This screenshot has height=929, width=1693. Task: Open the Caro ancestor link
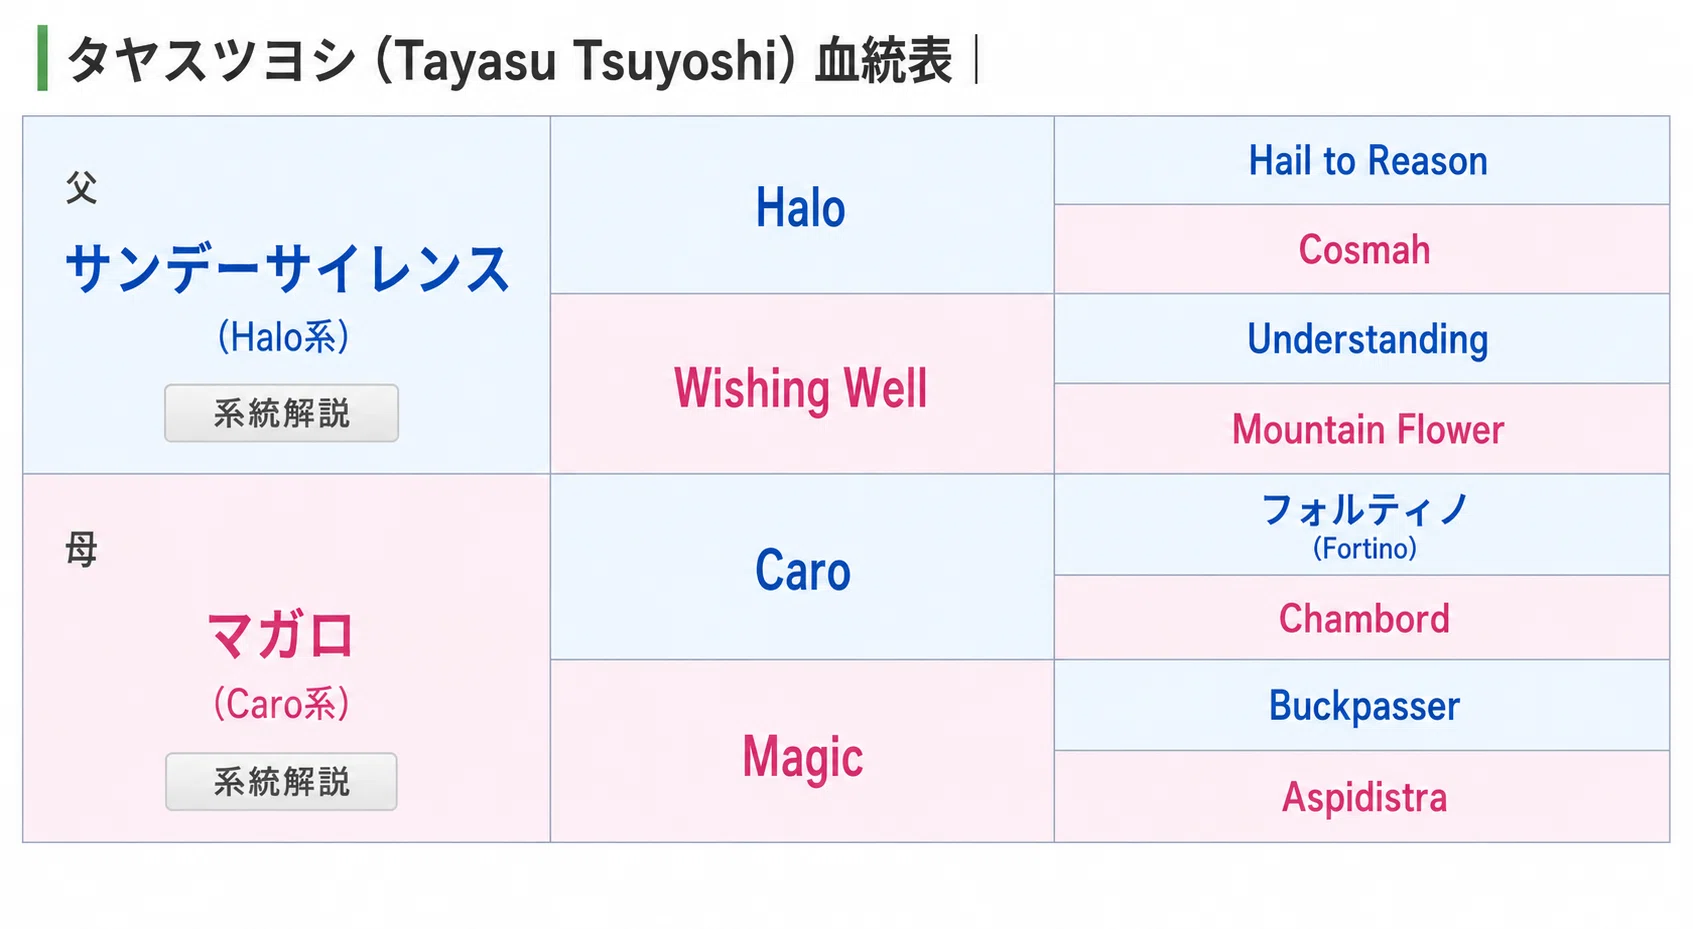[x=802, y=571]
